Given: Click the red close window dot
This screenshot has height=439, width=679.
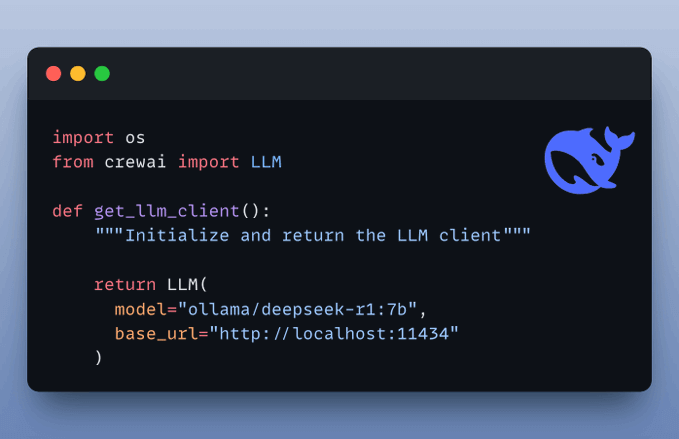Looking at the screenshot, I should click(x=54, y=74).
